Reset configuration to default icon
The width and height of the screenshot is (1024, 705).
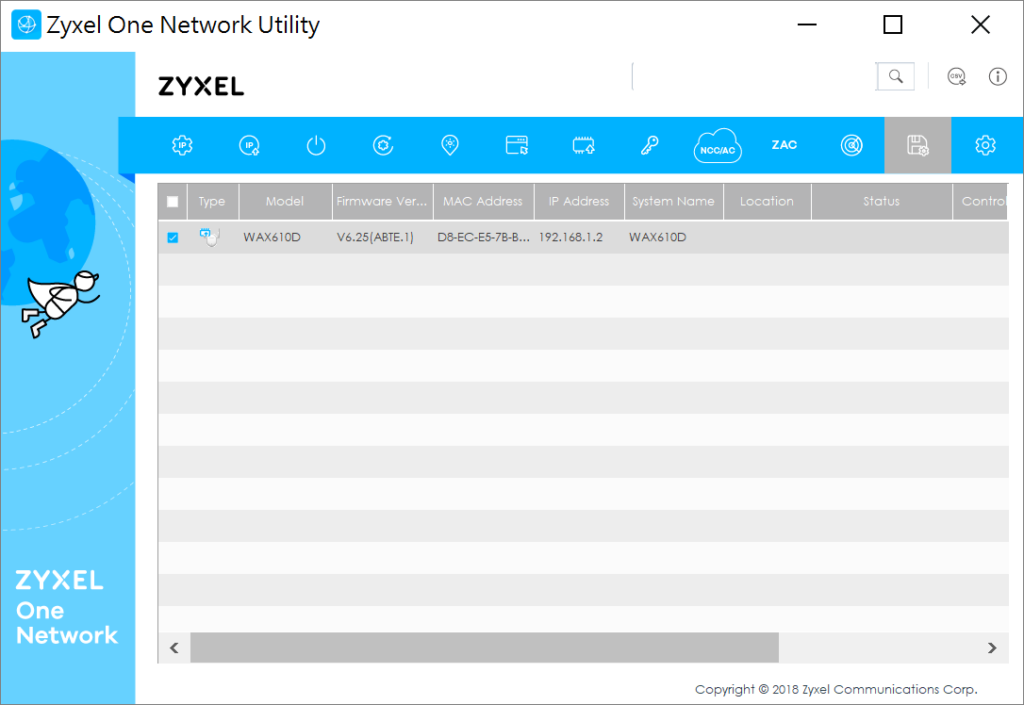383,145
